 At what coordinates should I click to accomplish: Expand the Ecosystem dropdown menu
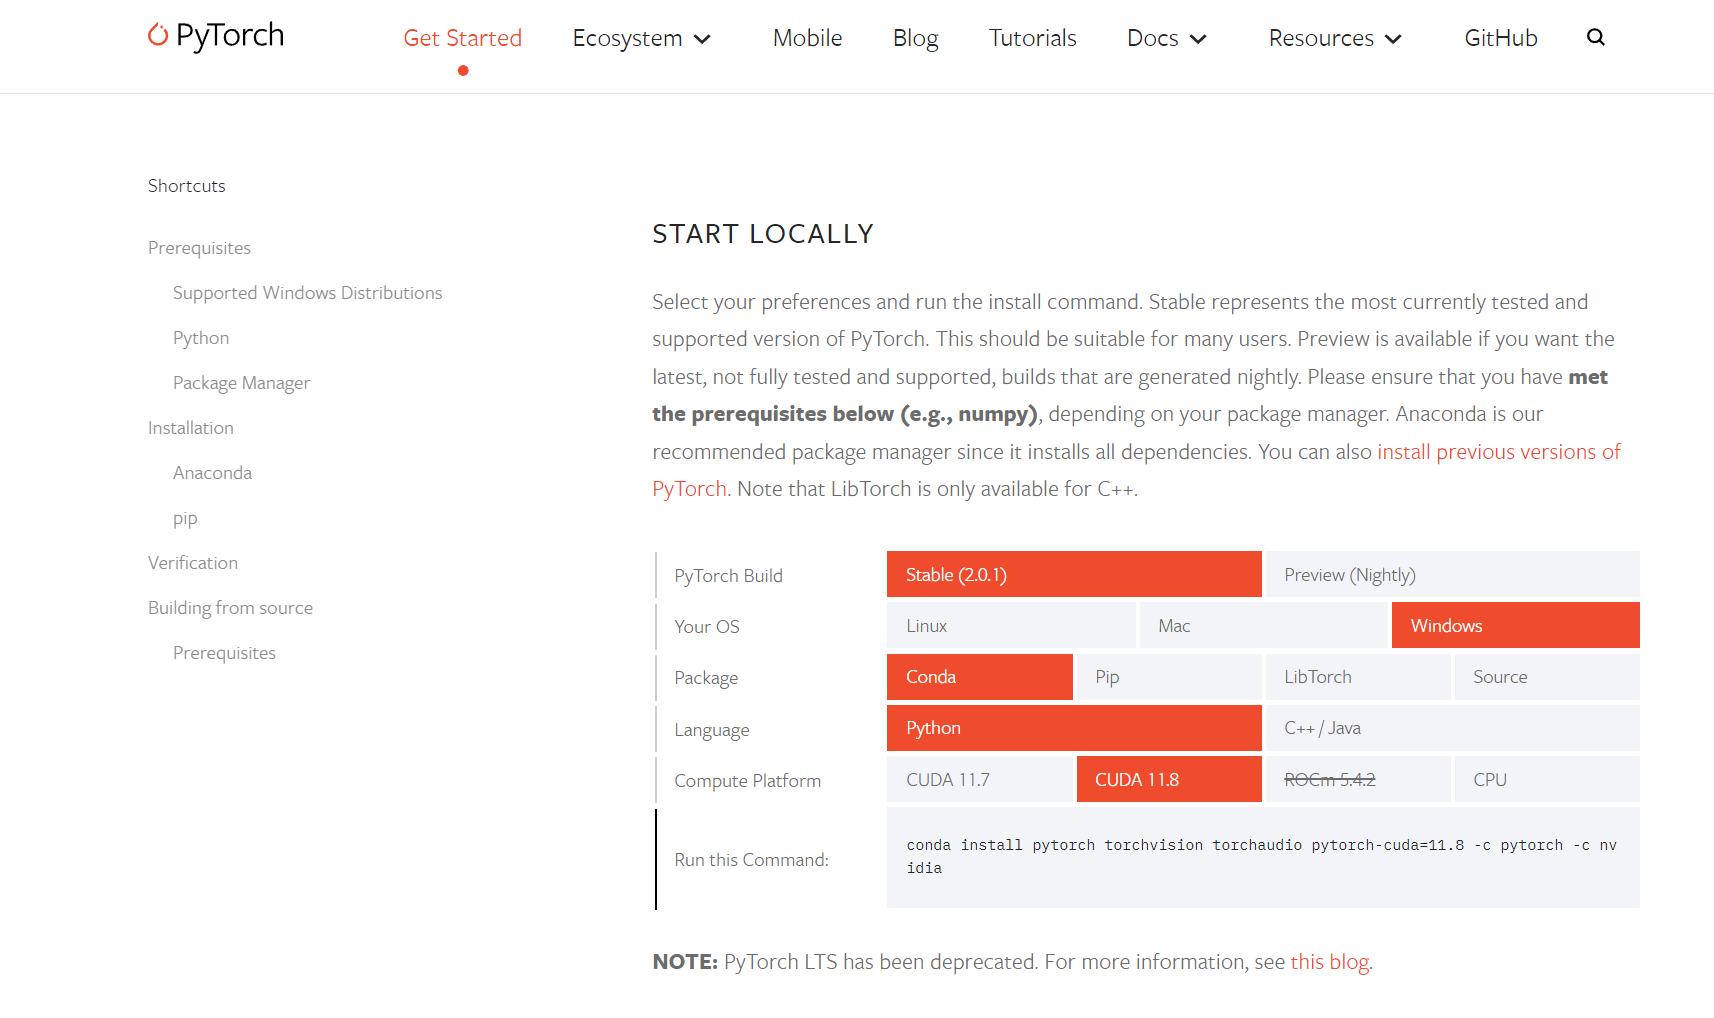[x=641, y=38]
